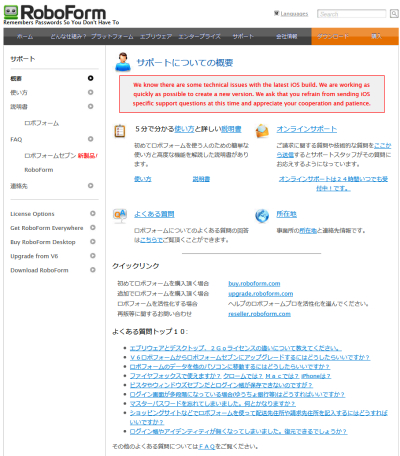
Task: Click the circle icon on the 連絡先 sidebar row
Action: point(91,186)
